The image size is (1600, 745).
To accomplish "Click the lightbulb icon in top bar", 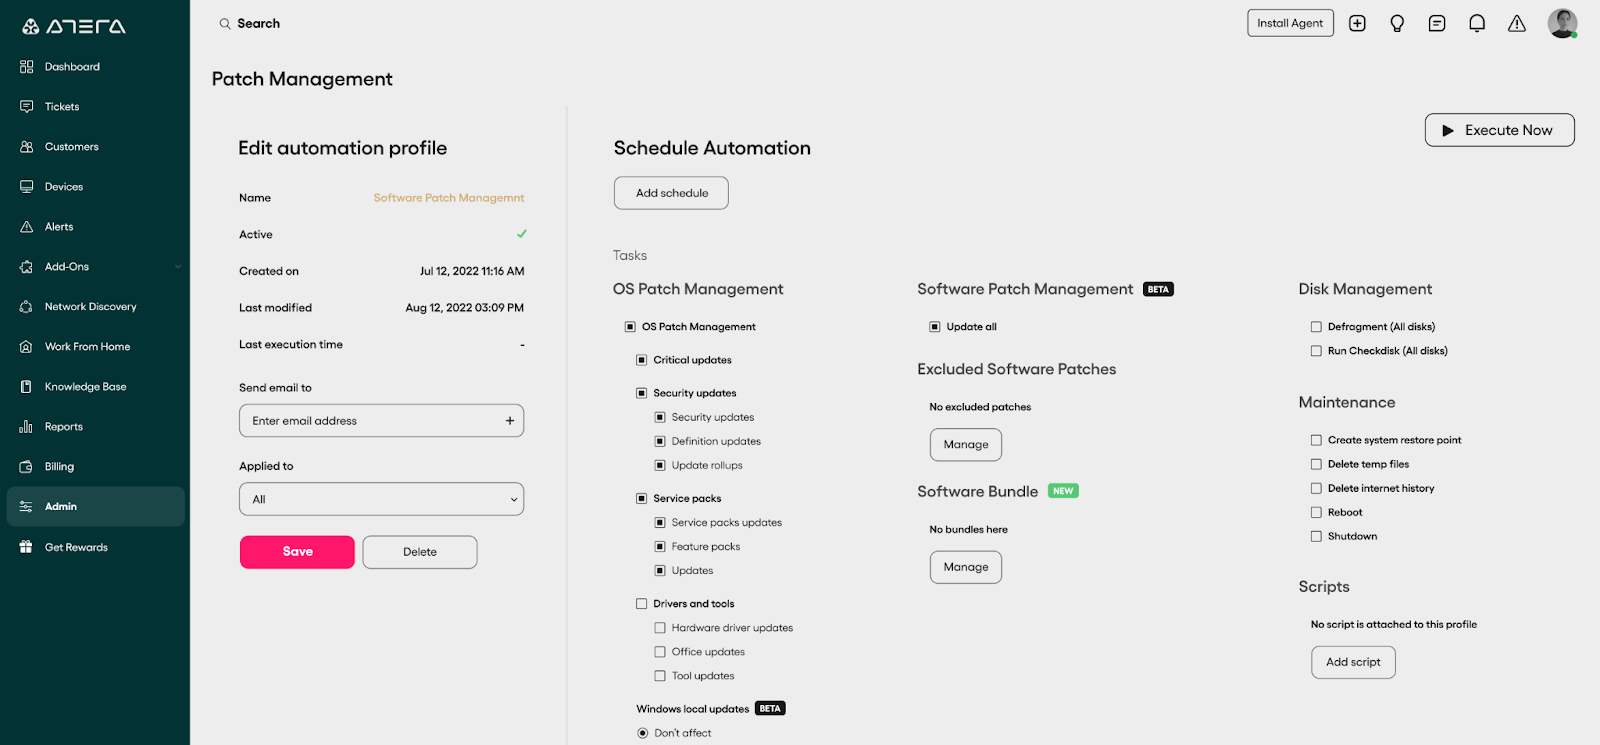I will pyautogui.click(x=1397, y=23).
